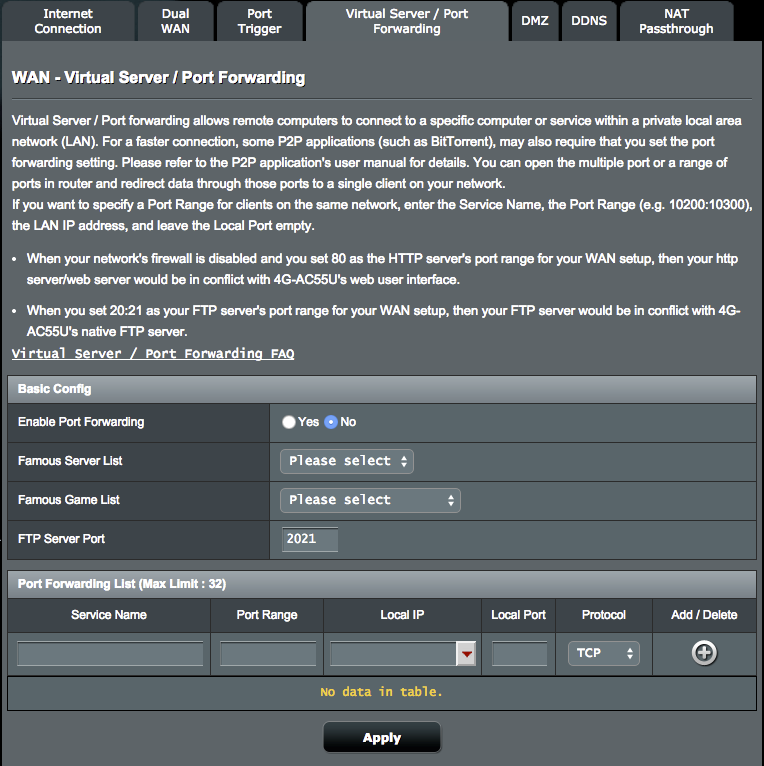This screenshot has width=764, height=766.
Task: Click the FTP Server Port label
Action: coord(62,539)
